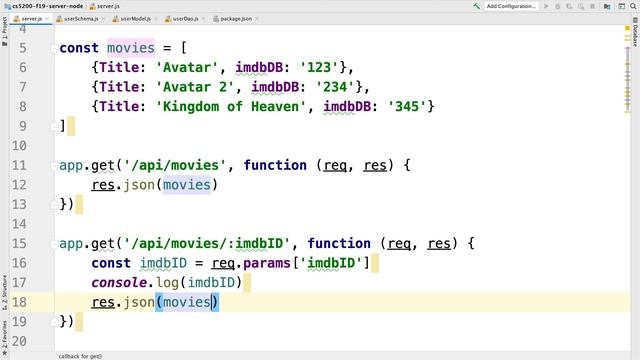Click 'res' on line 18

click(x=103, y=302)
